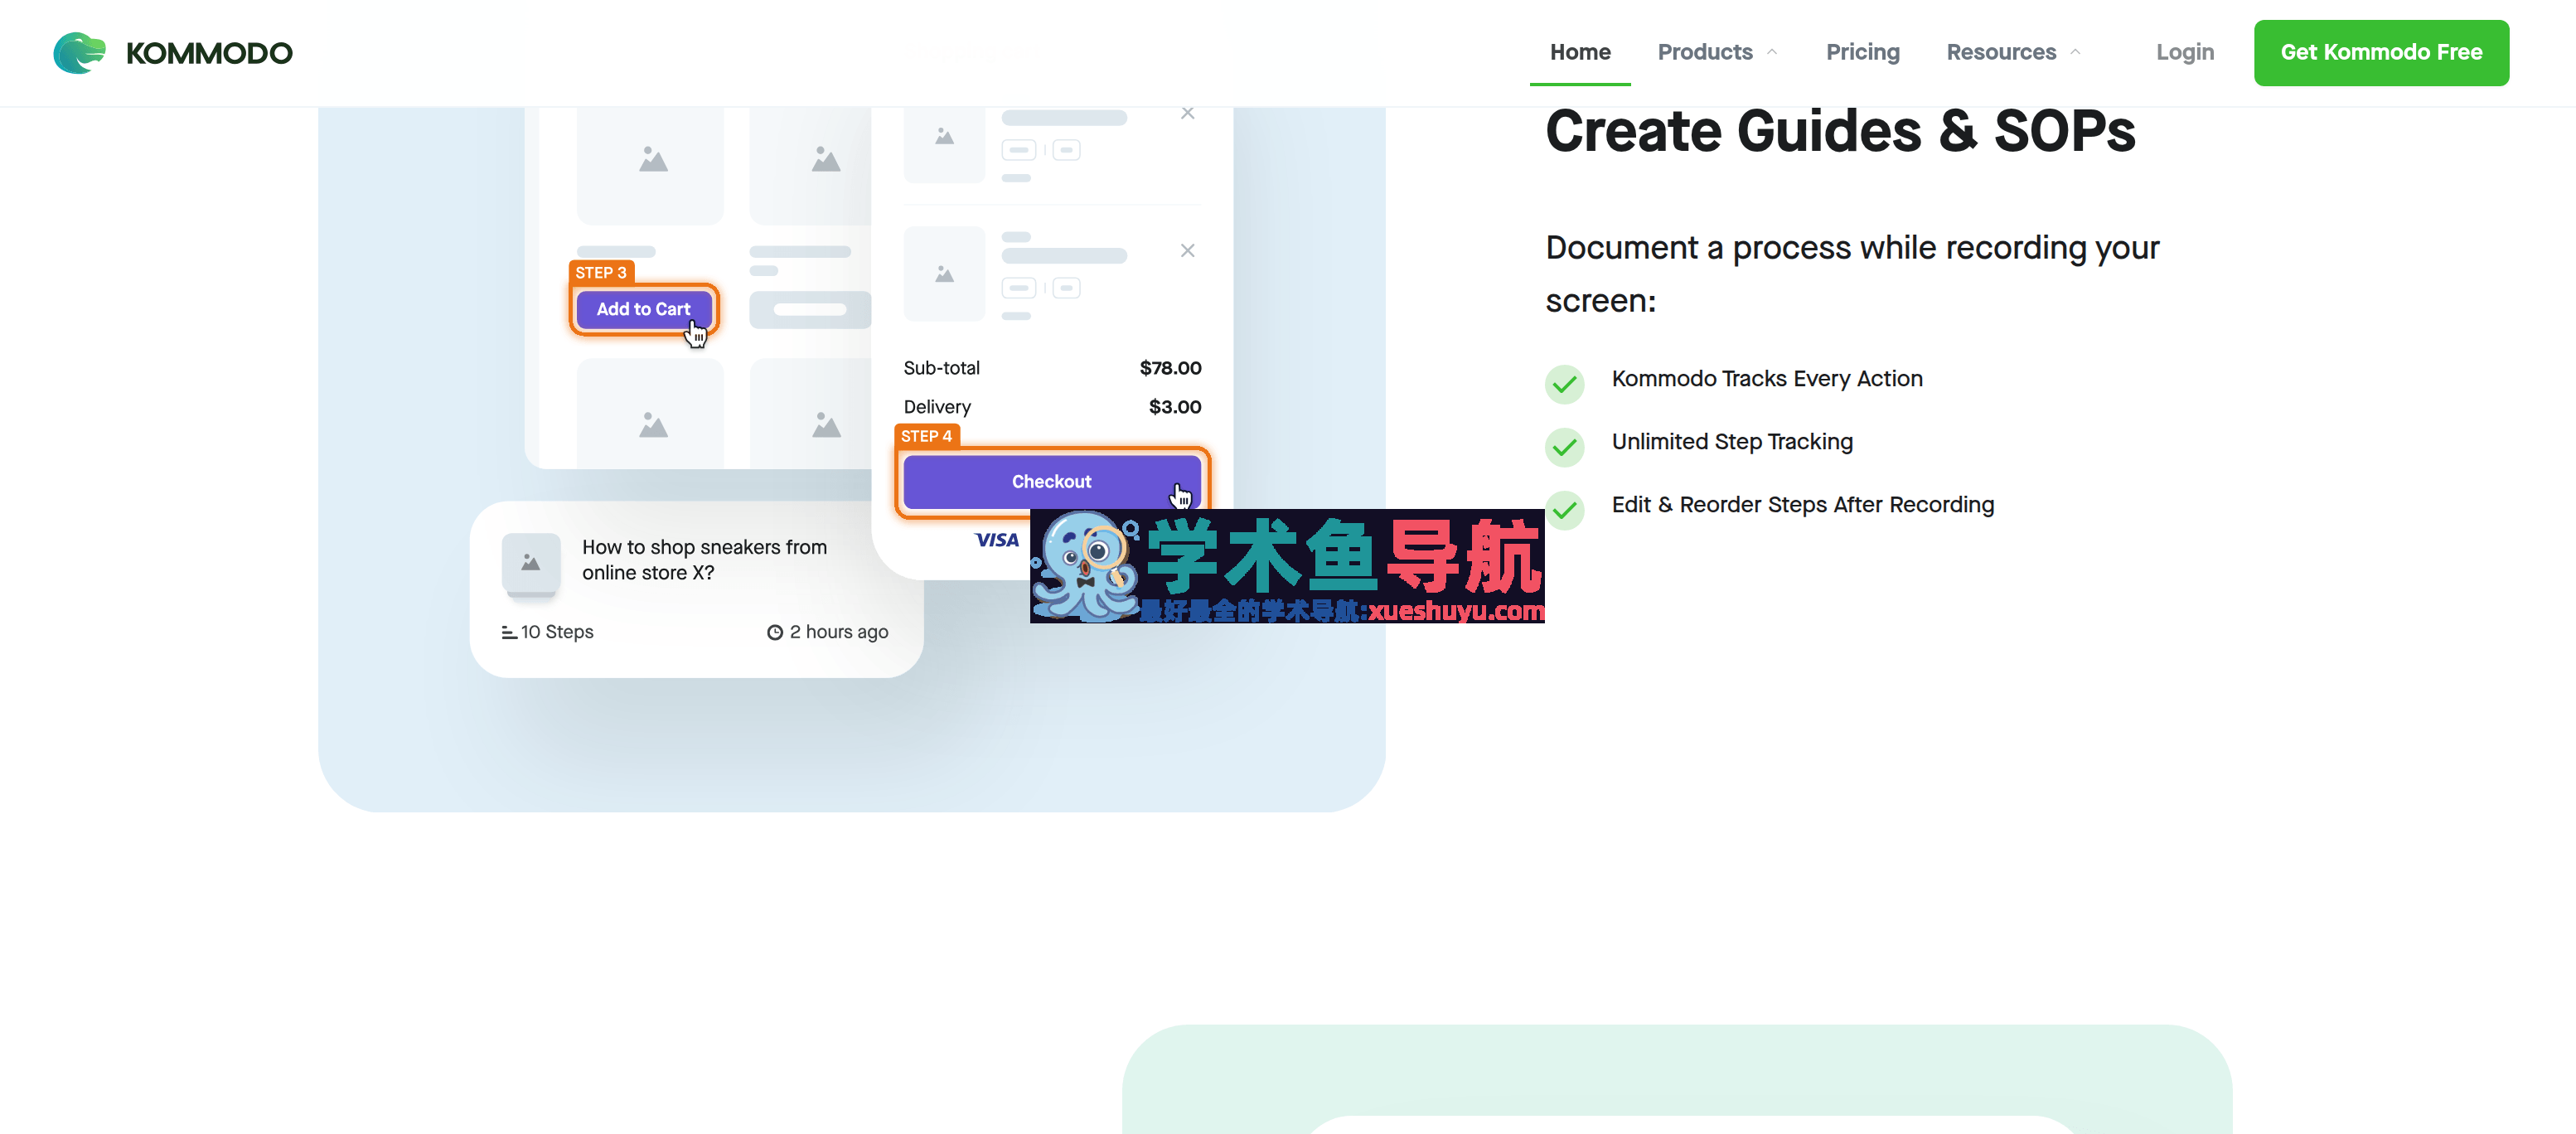Remove the second cart item with X
The image size is (2576, 1134).
point(1187,251)
